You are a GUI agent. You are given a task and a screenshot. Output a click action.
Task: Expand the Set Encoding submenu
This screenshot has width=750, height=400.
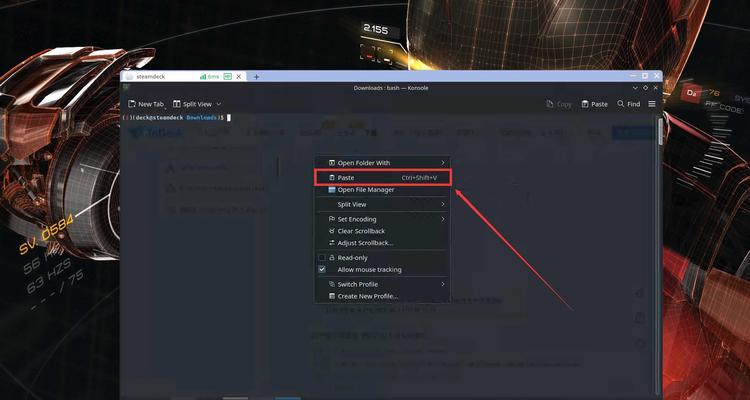click(382, 219)
